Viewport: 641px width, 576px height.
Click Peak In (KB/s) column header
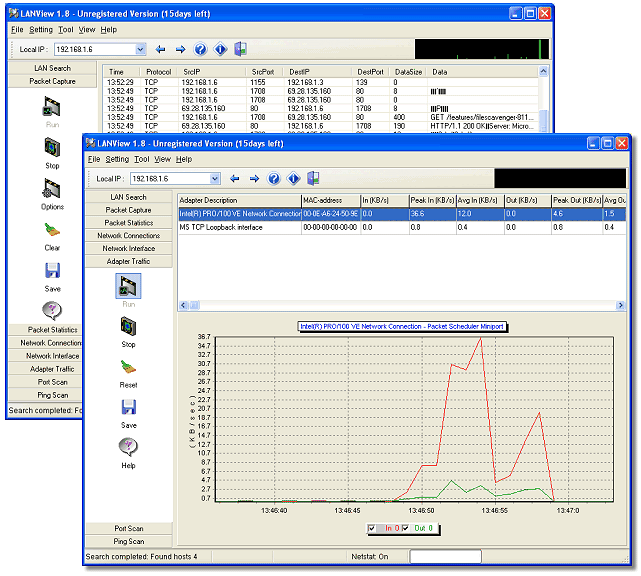click(x=433, y=200)
